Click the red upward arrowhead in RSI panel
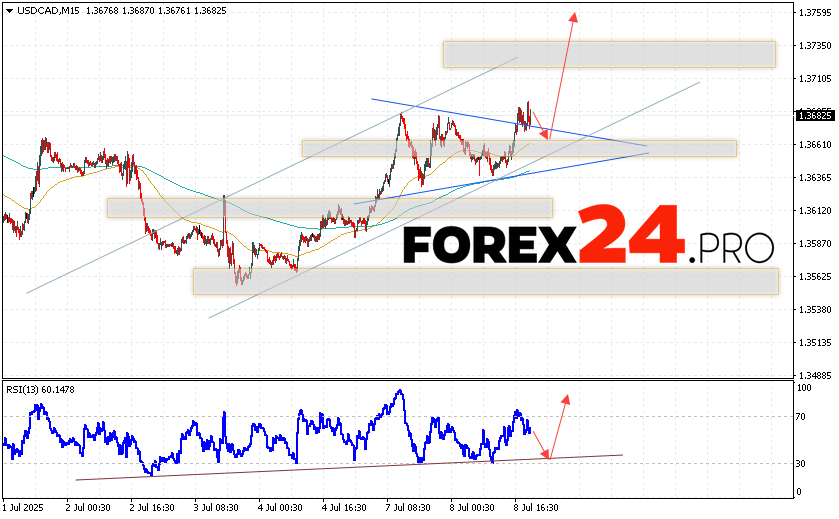839x519 pixels. (x=566, y=399)
